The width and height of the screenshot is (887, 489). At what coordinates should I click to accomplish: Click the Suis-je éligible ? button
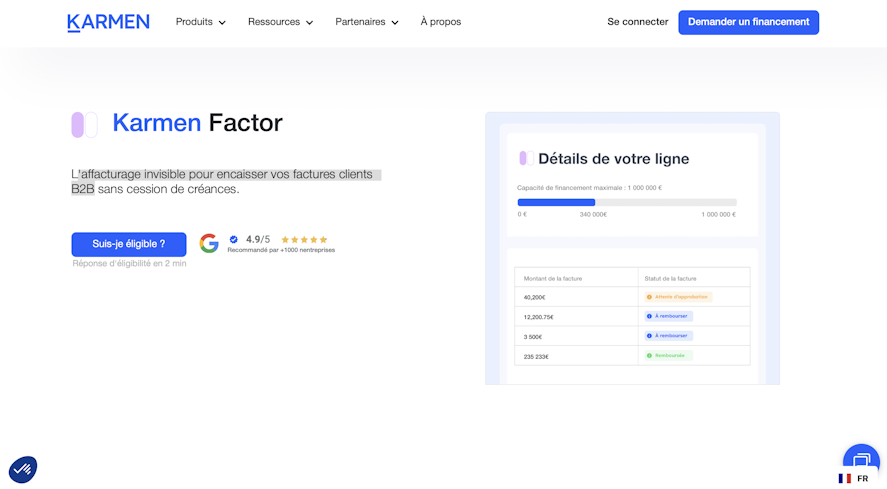[129, 244]
